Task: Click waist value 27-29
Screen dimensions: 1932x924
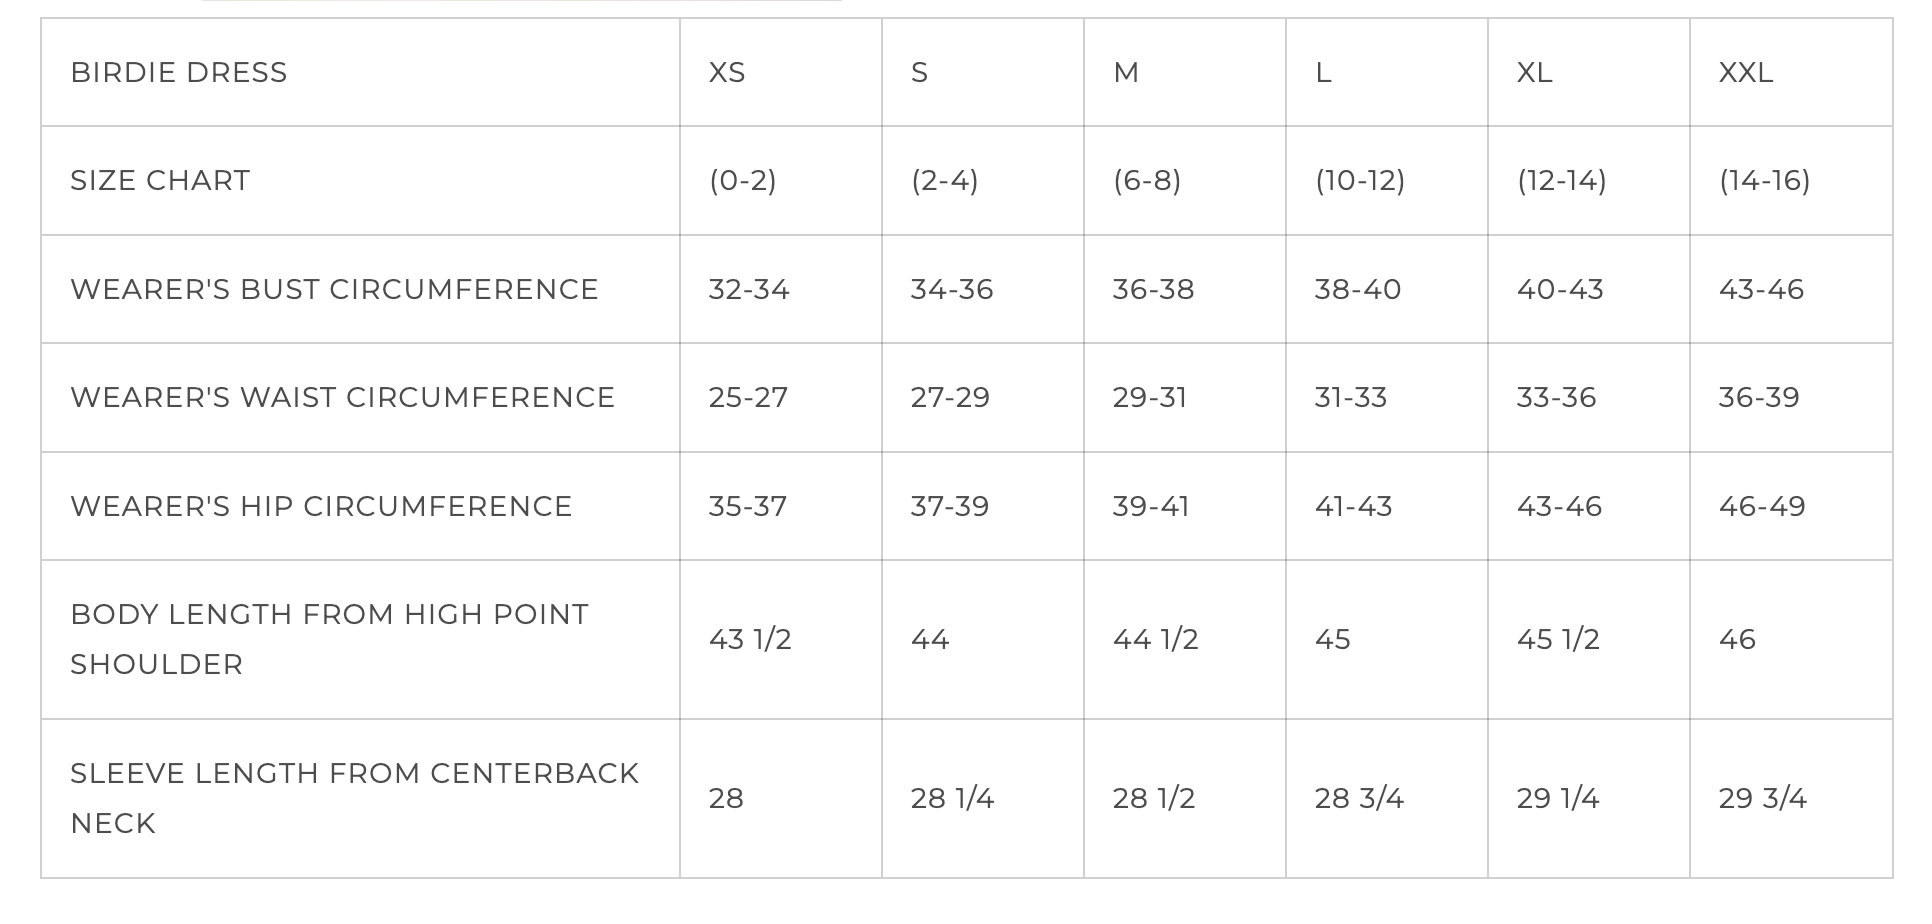Action: pos(950,398)
